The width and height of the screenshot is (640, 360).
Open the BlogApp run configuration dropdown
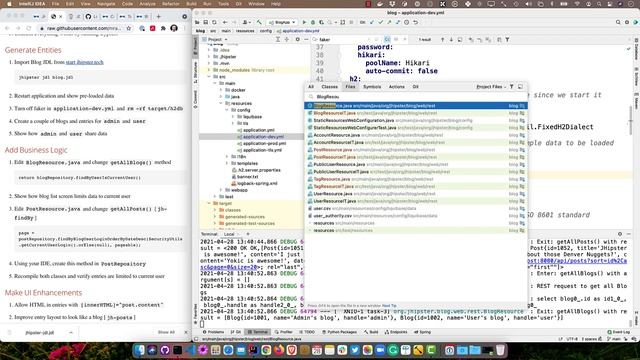tap(282, 22)
